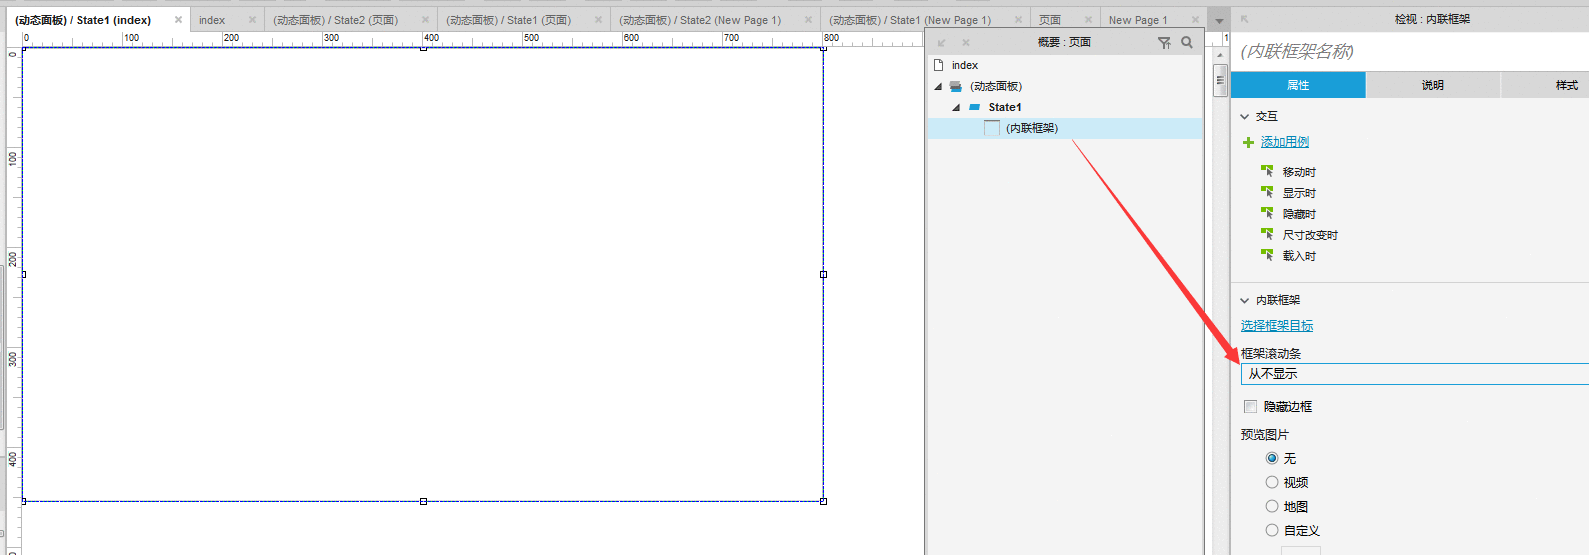Click the right-middle resize handle of the frame
1589x555 pixels.
pyautogui.click(x=823, y=274)
